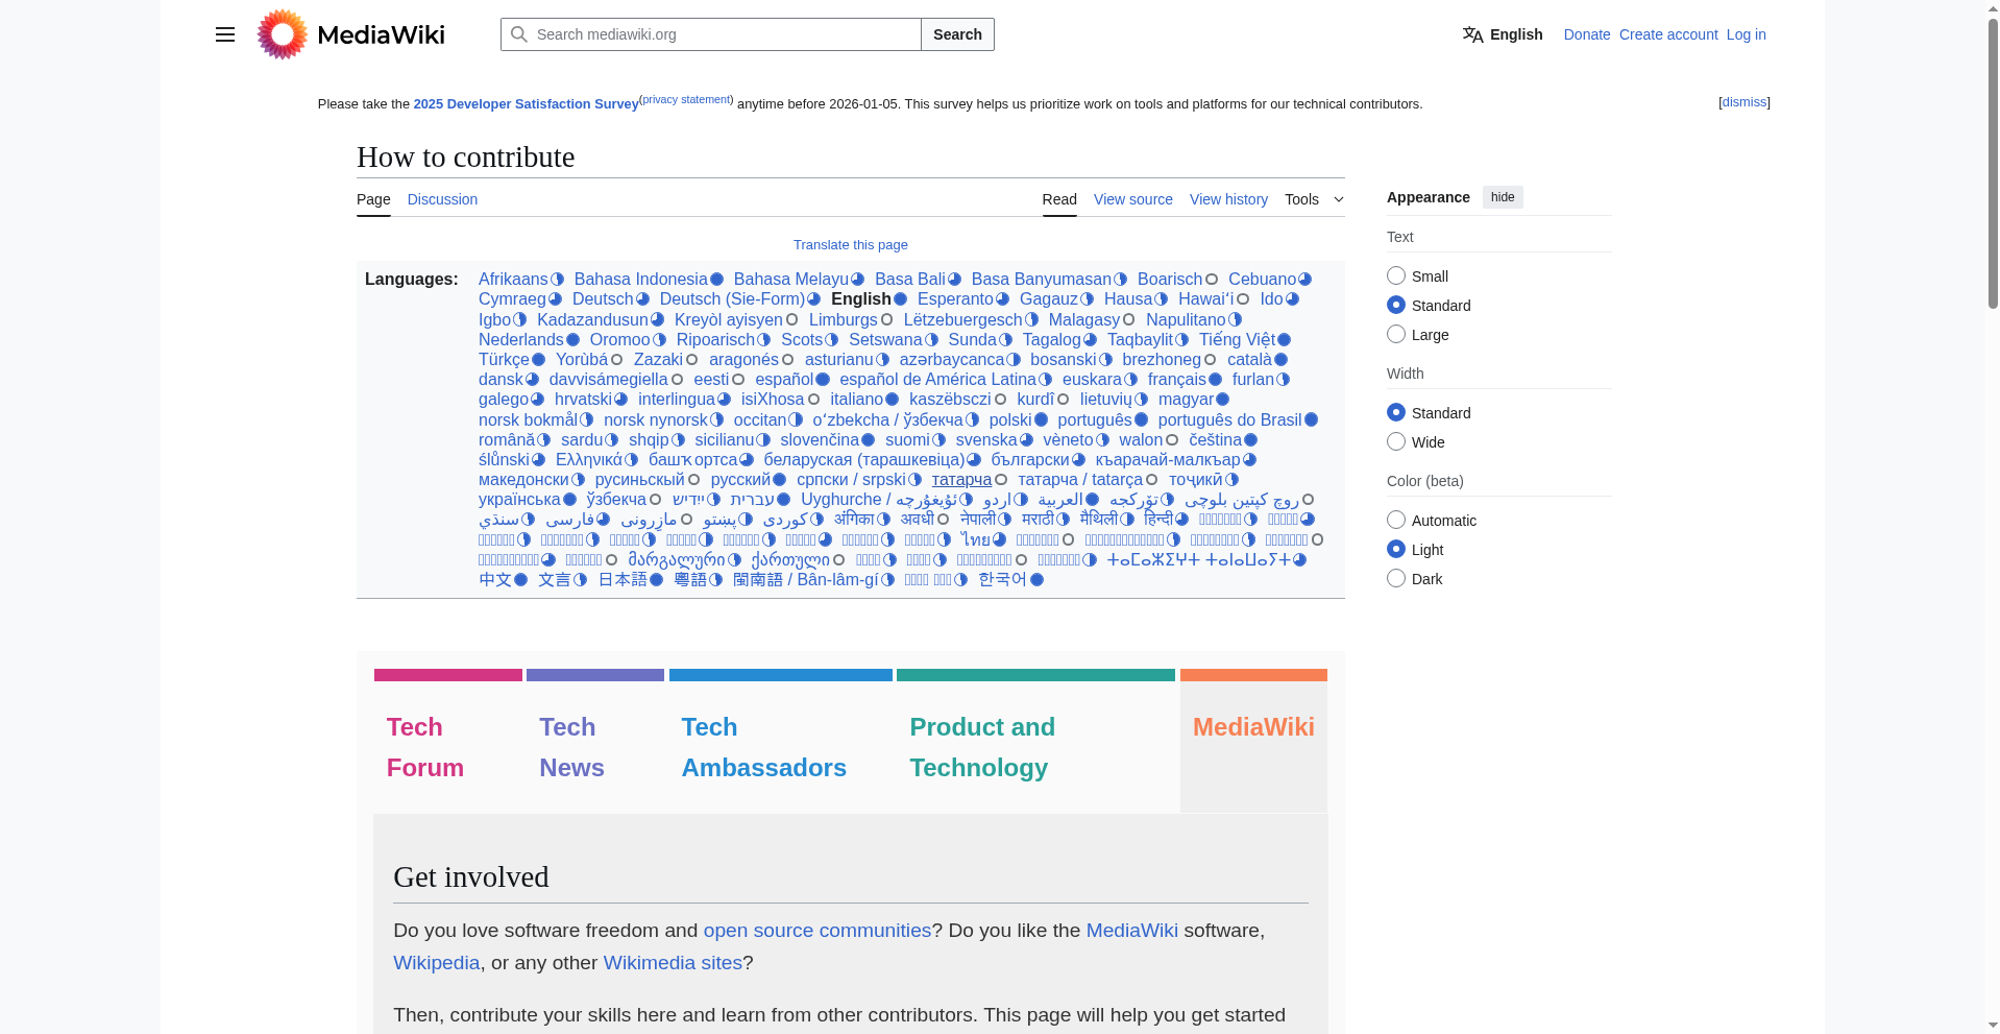Open the hamburger main menu icon

point(225,34)
